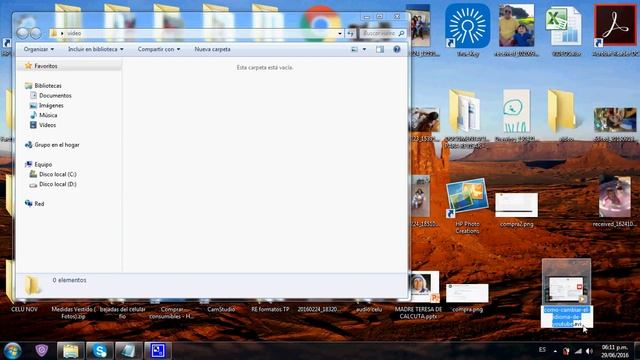Open the Explorer help icon

[x=397, y=49]
